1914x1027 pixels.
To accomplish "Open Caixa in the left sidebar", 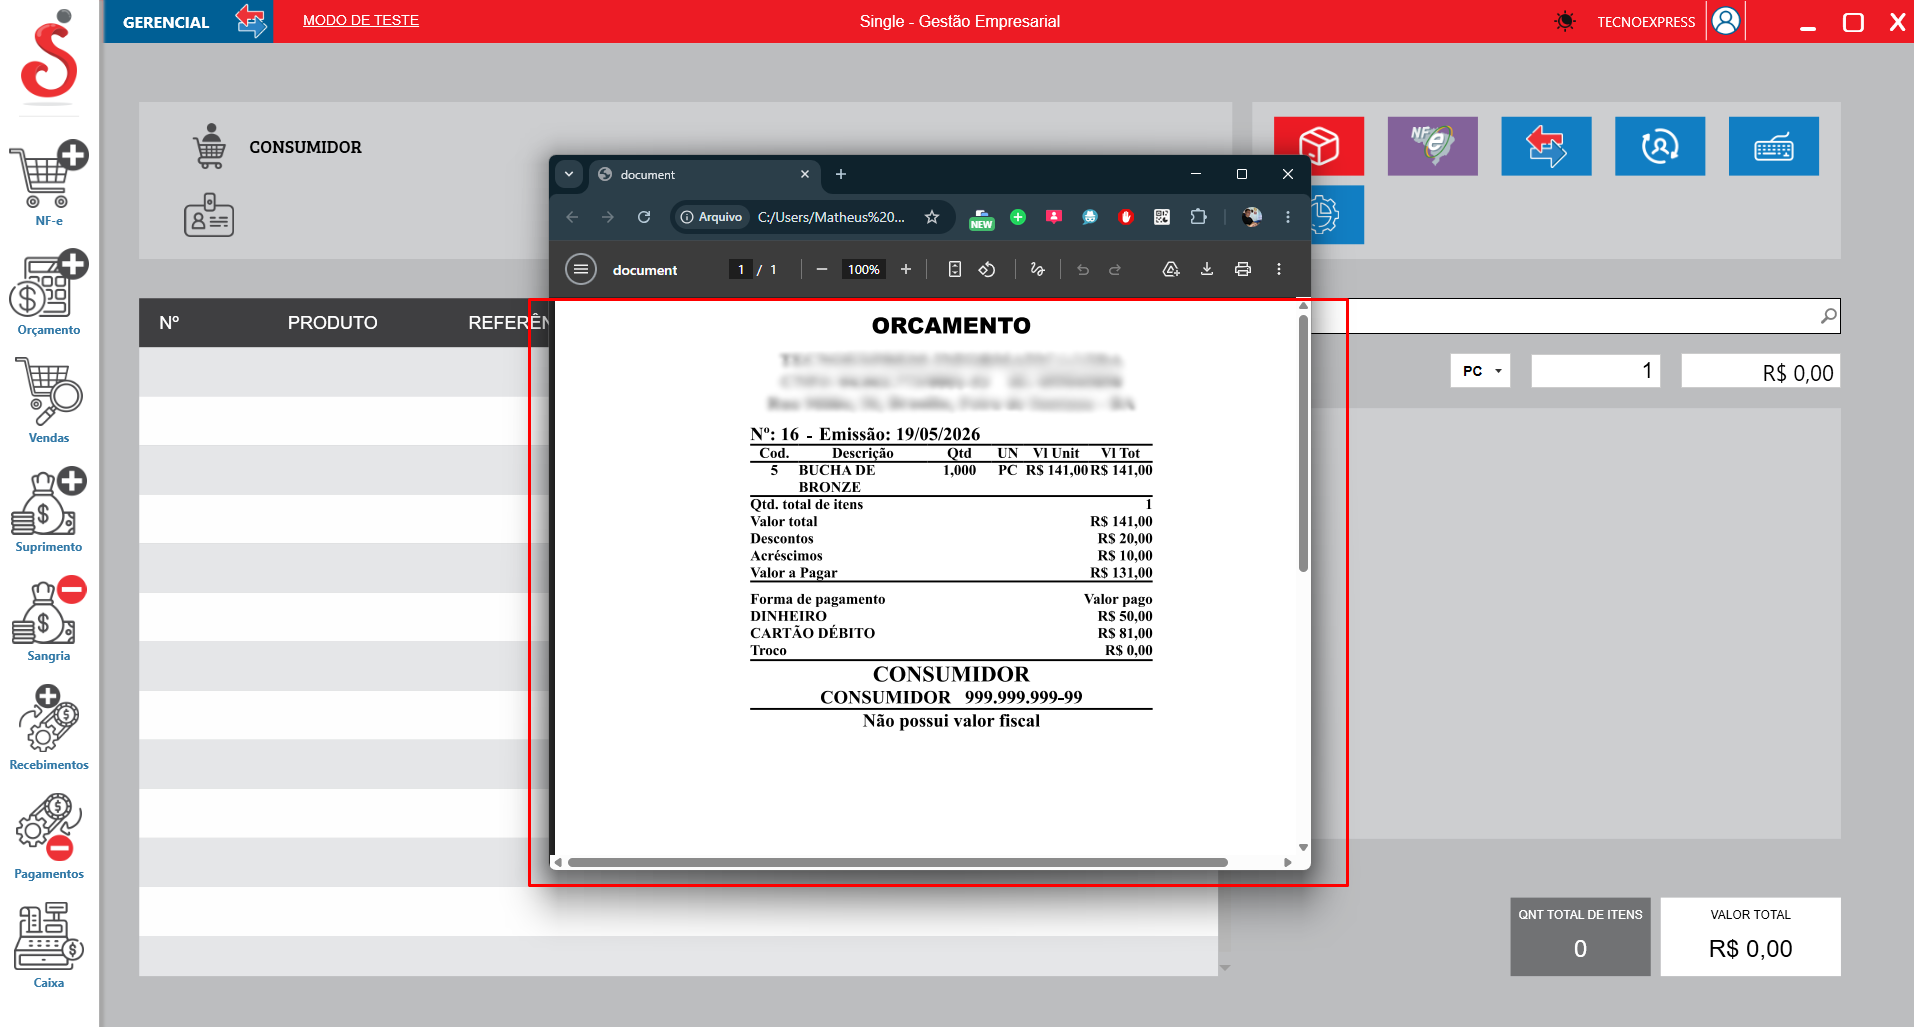I will coord(49,945).
